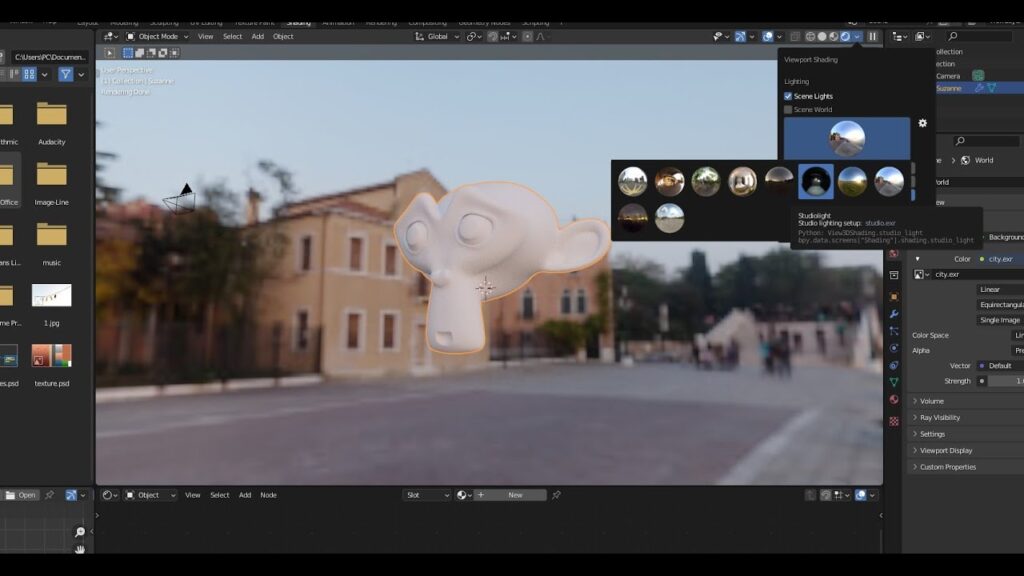
Task: Open the Texture checkered tab icon
Action: [894, 422]
